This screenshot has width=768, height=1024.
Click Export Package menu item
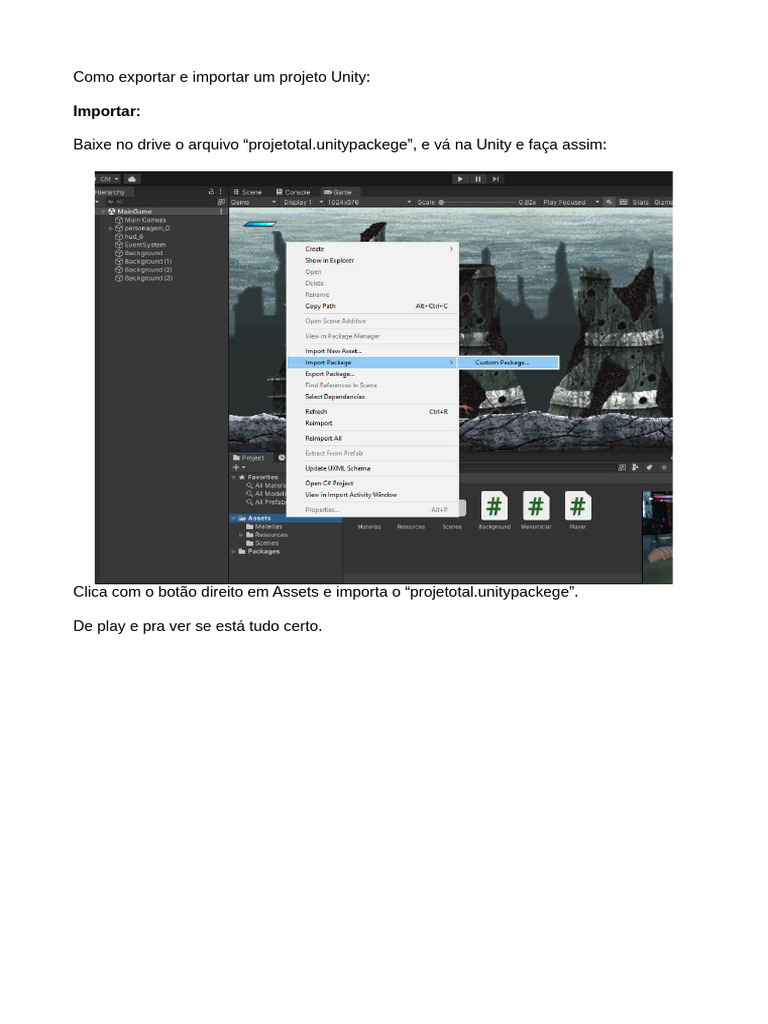pos(373,374)
